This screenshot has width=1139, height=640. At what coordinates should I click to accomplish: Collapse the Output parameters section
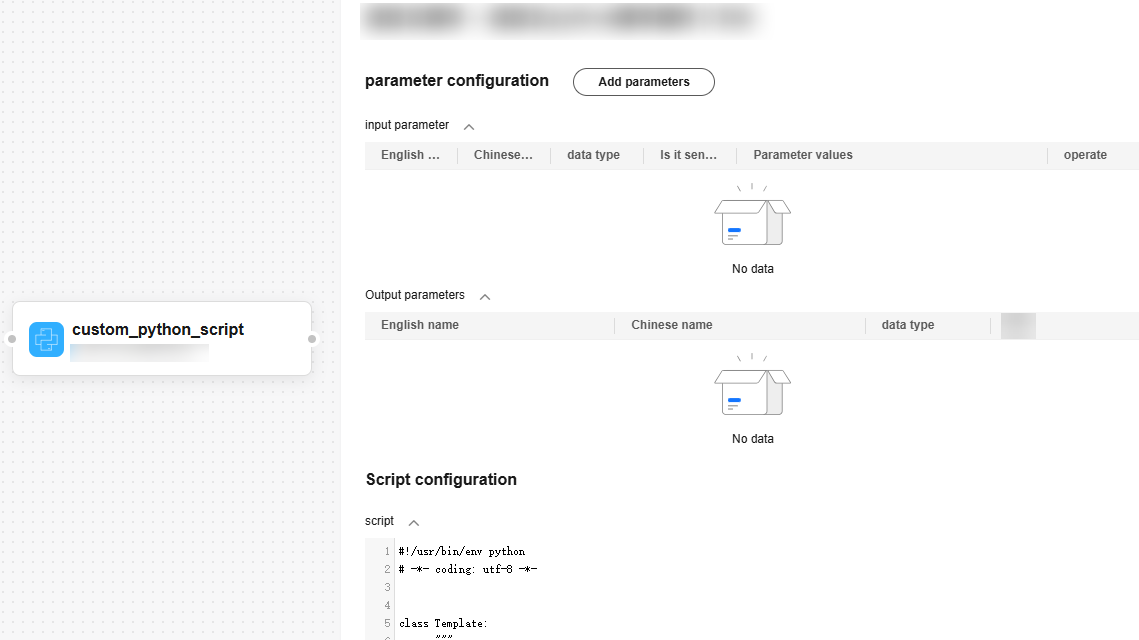click(485, 297)
